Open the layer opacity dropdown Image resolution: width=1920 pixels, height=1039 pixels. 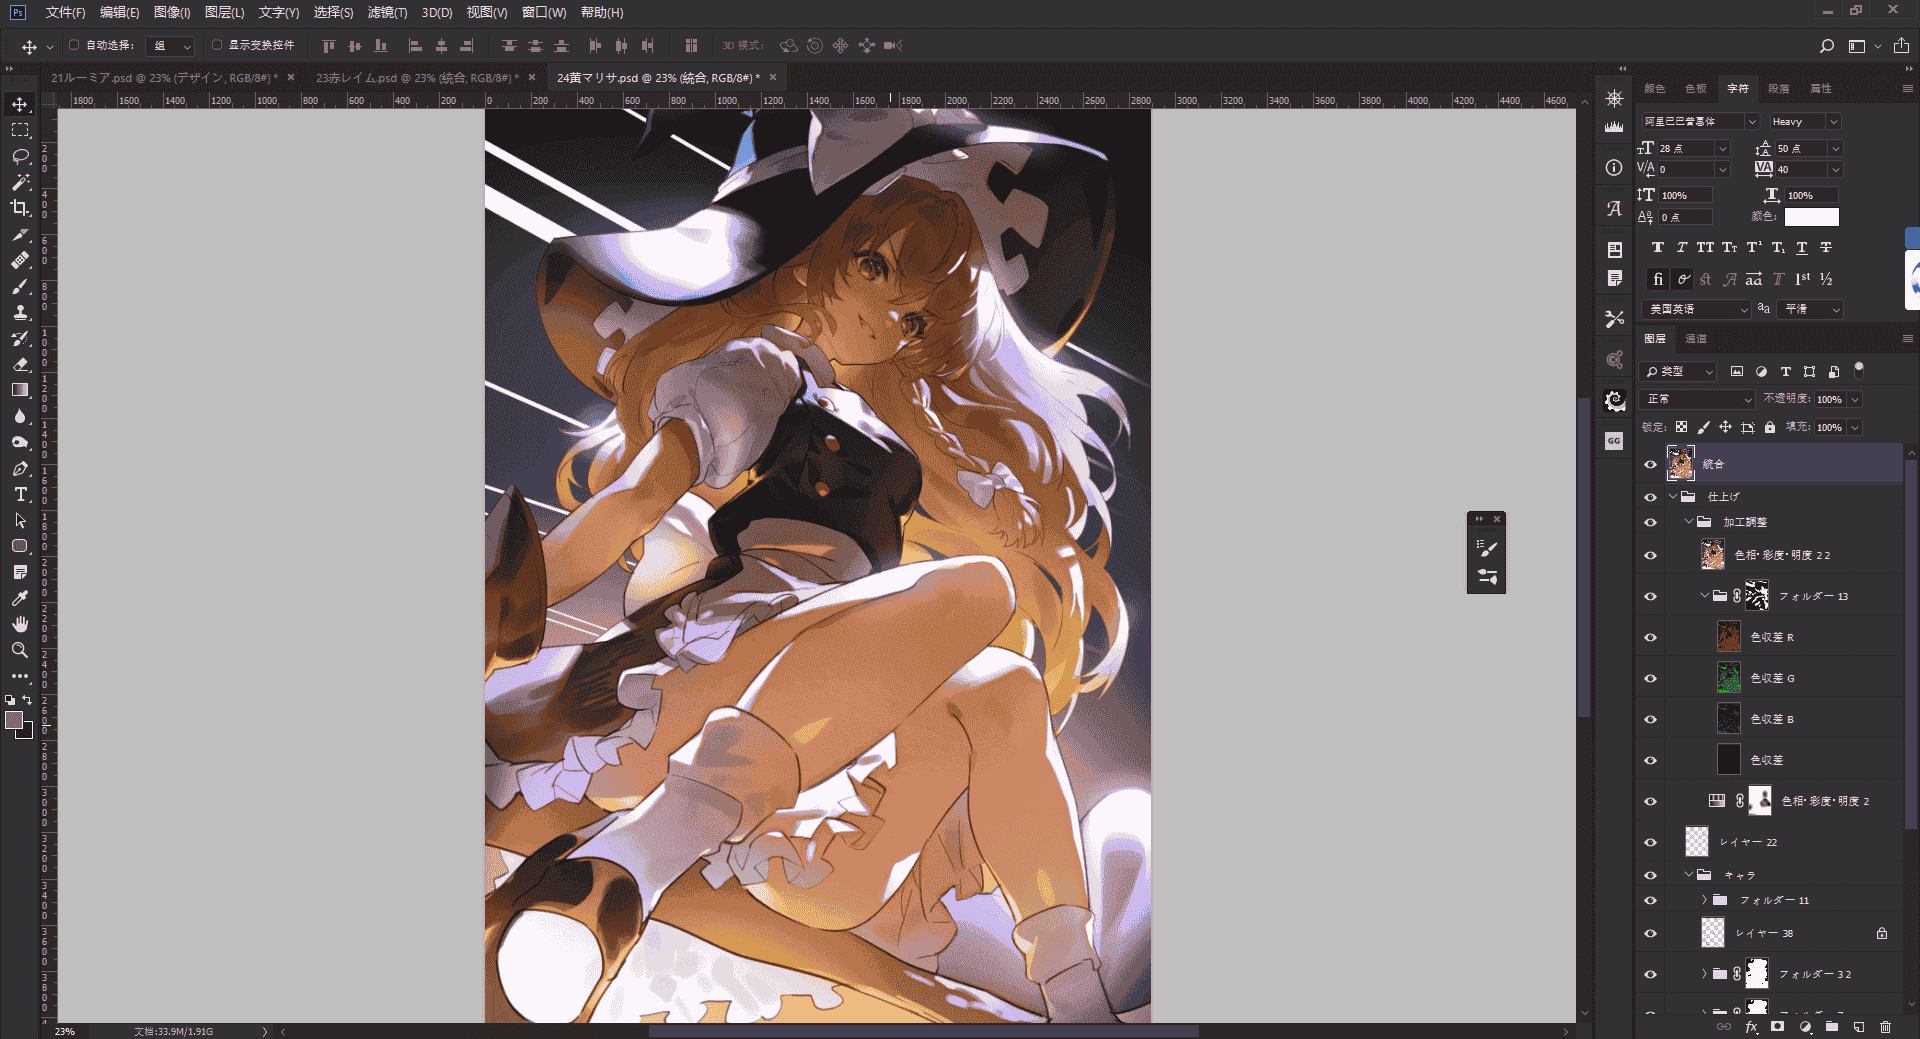tap(1855, 399)
